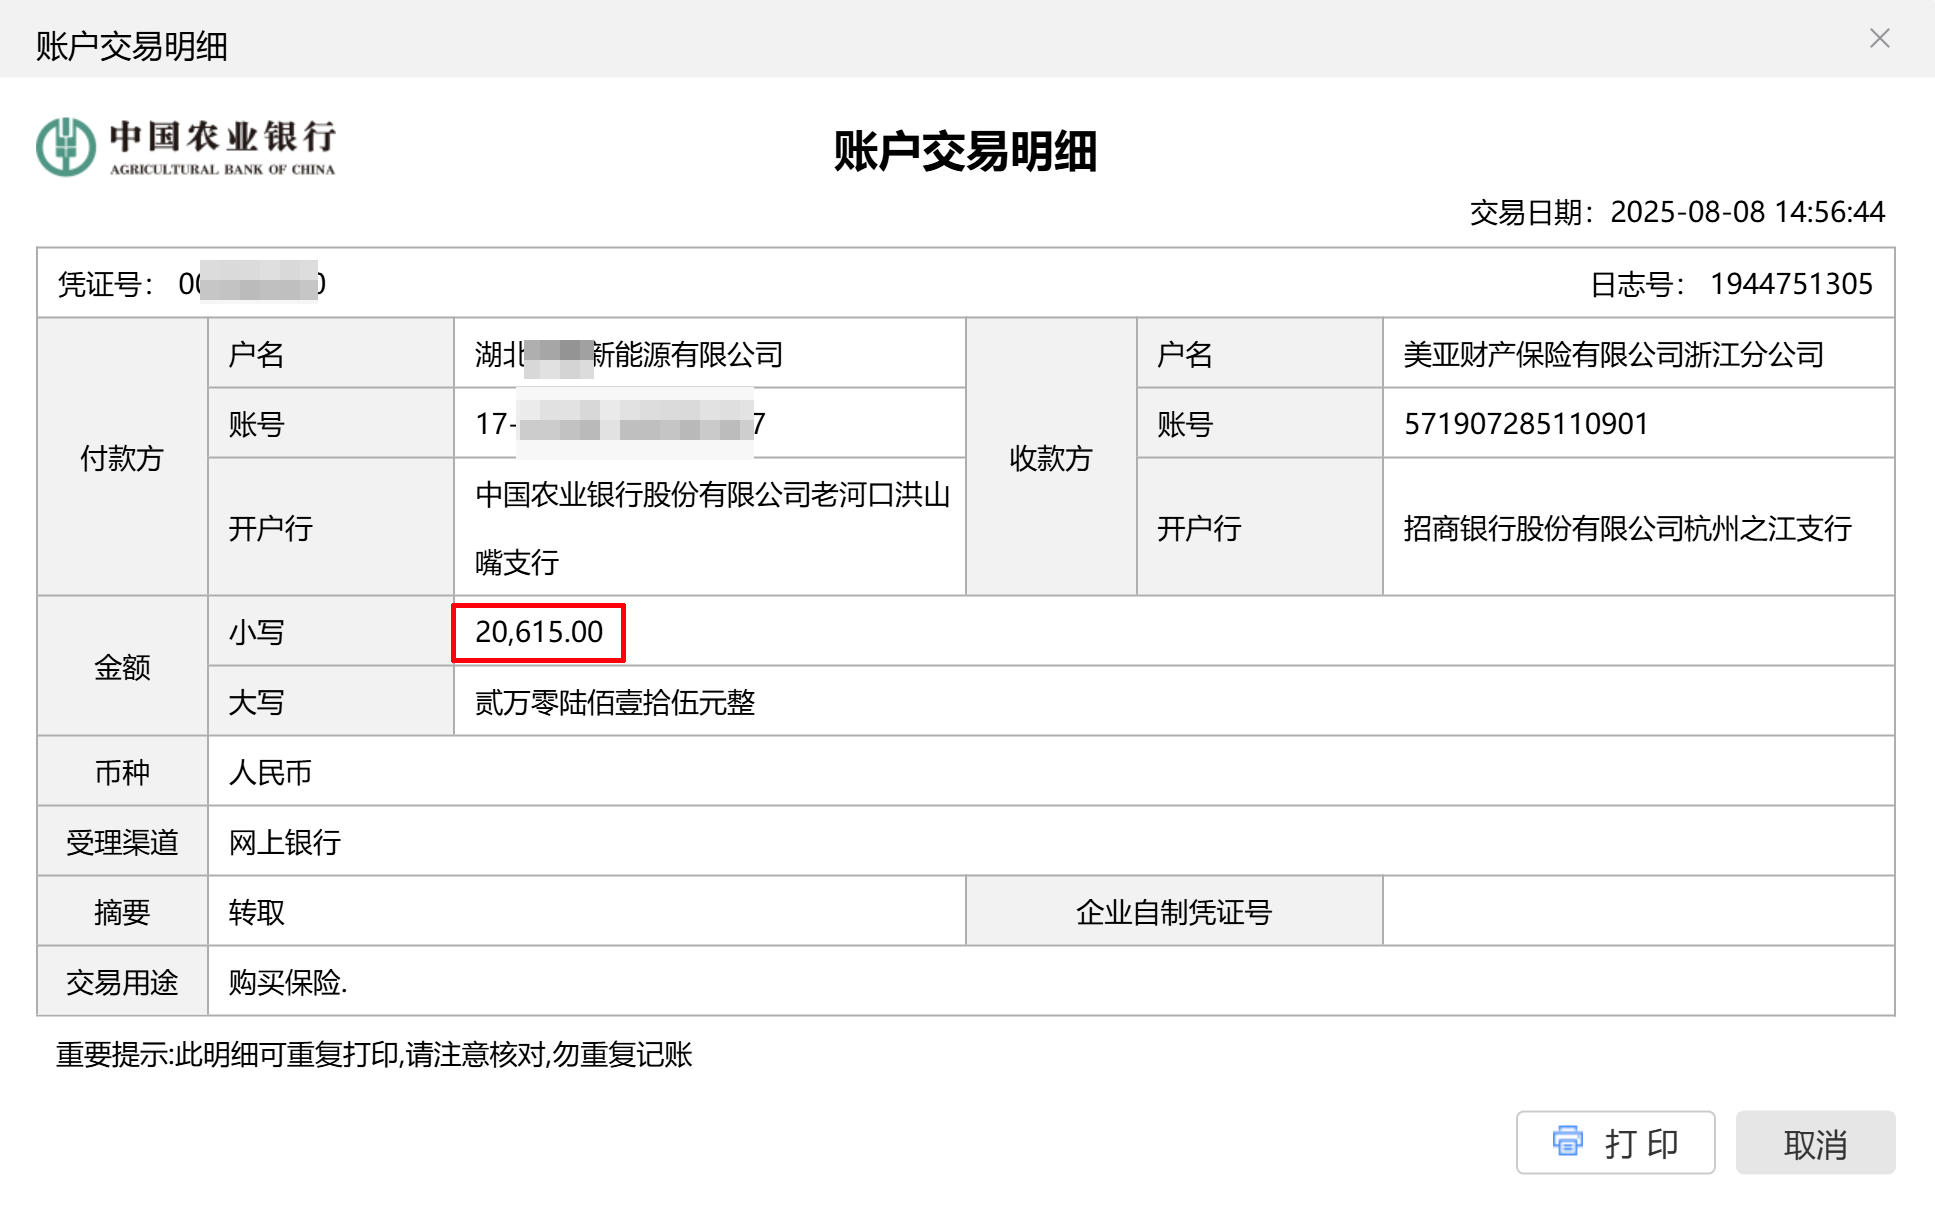The height and width of the screenshot is (1213, 1935).
Task: Click the 受理渠道 label
Action: click(x=122, y=842)
